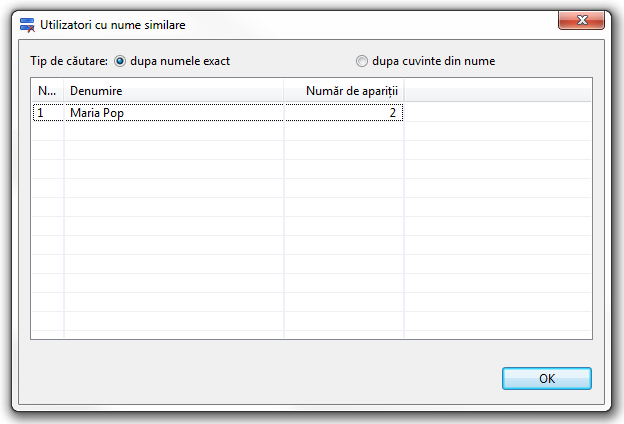Click the divider between N... and Denumire headers

click(64, 91)
